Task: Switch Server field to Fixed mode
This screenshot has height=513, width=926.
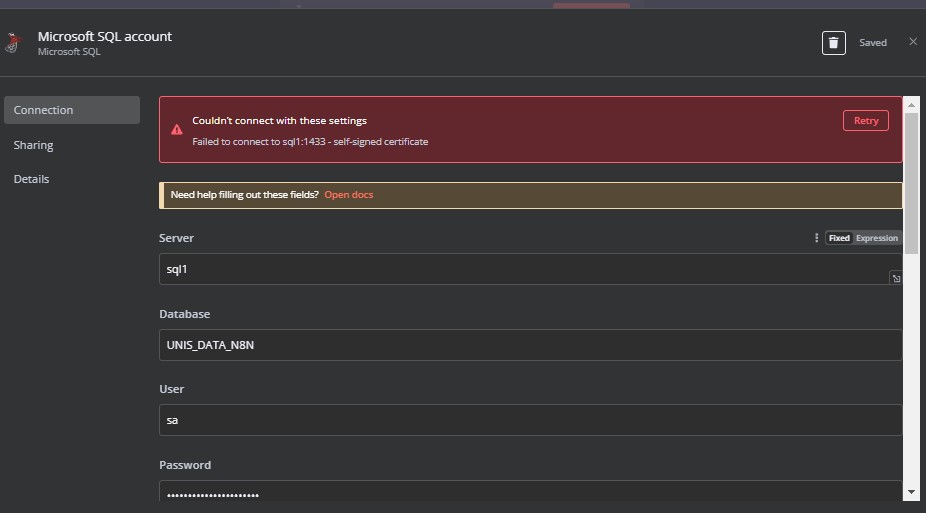Action: [839, 238]
